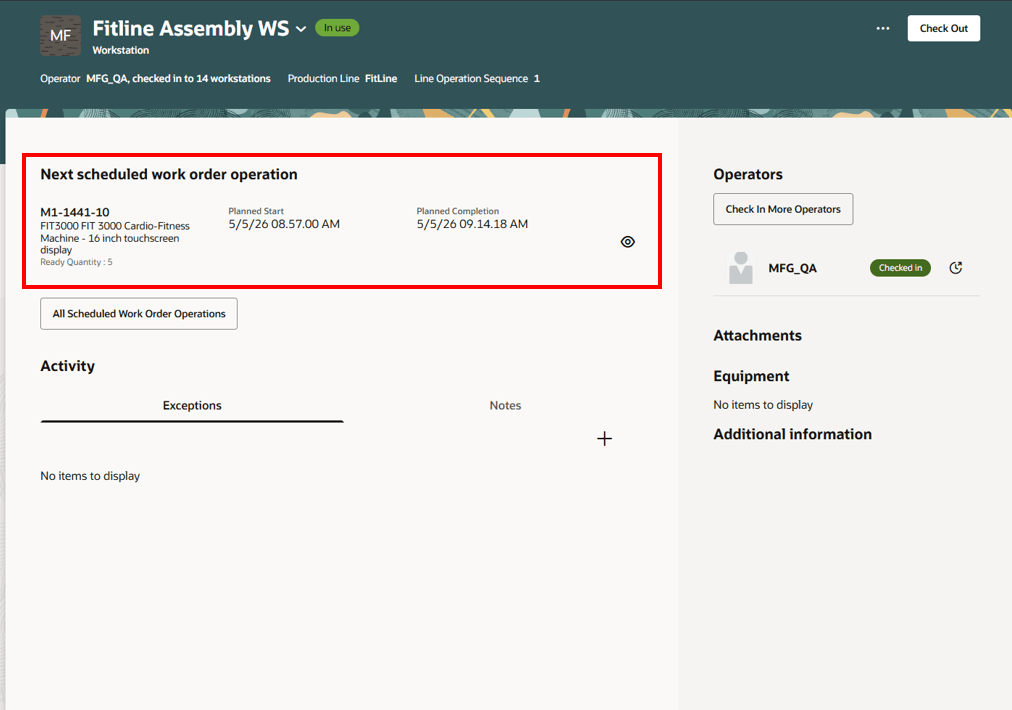Click Operator MFG_QA checked in text
The height and width of the screenshot is (710, 1012).
155,79
